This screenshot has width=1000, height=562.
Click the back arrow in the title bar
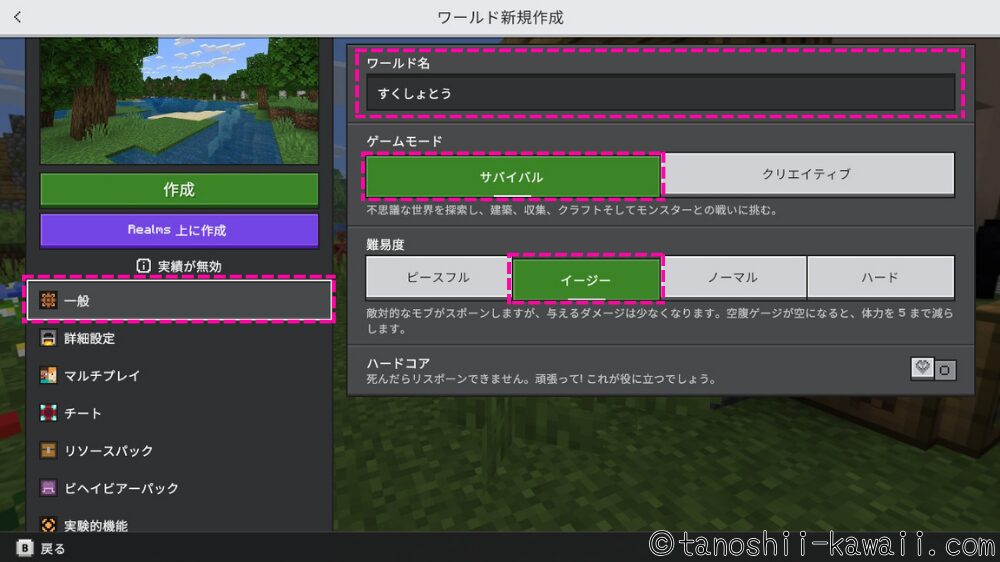[17, 17]
